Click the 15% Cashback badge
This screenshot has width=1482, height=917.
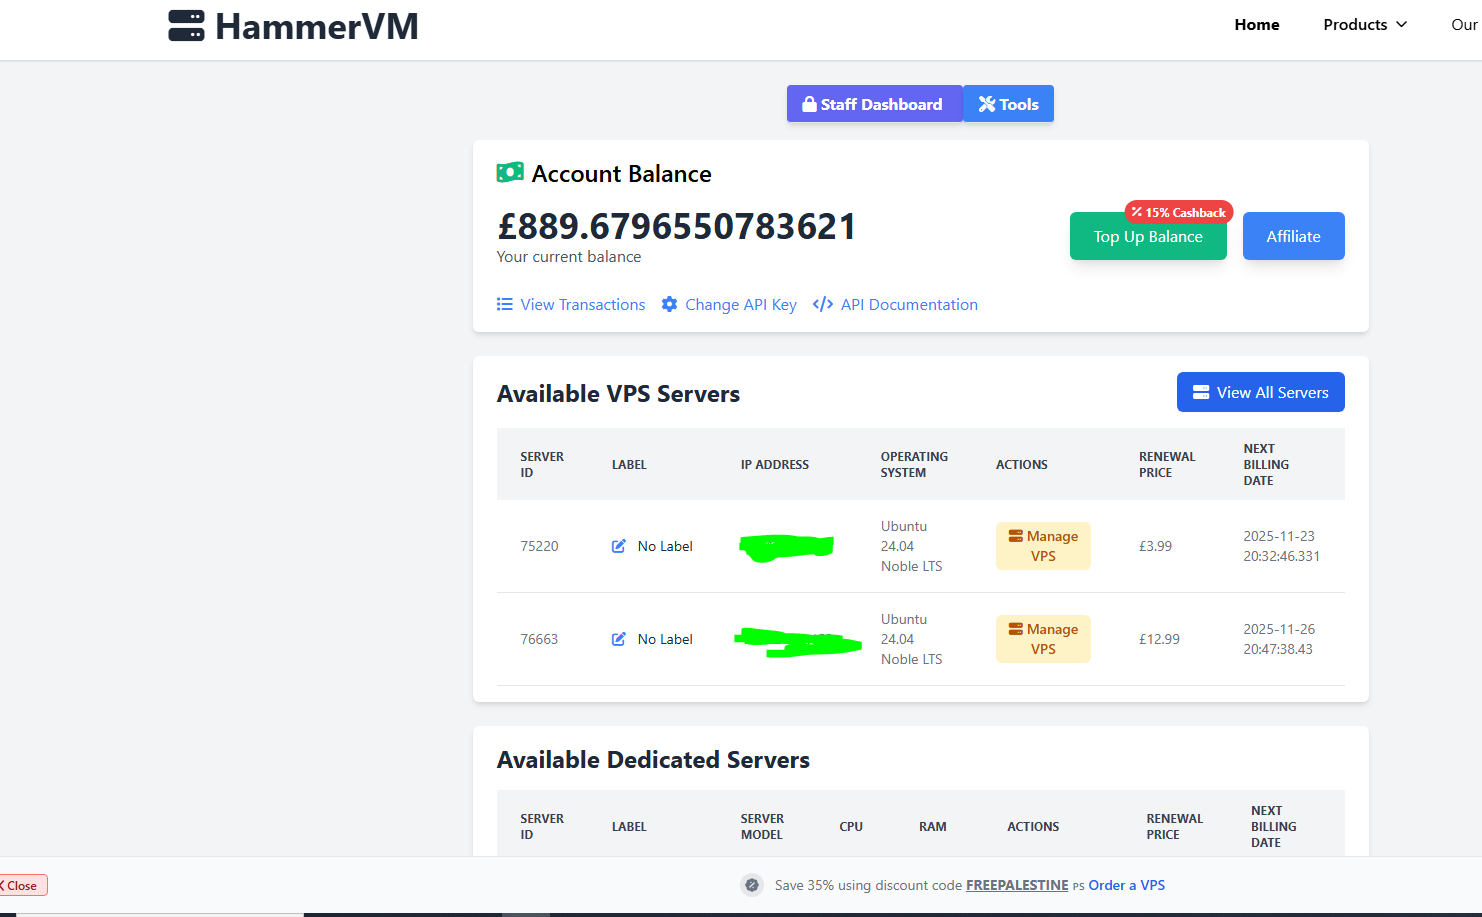pos(1179,212)
